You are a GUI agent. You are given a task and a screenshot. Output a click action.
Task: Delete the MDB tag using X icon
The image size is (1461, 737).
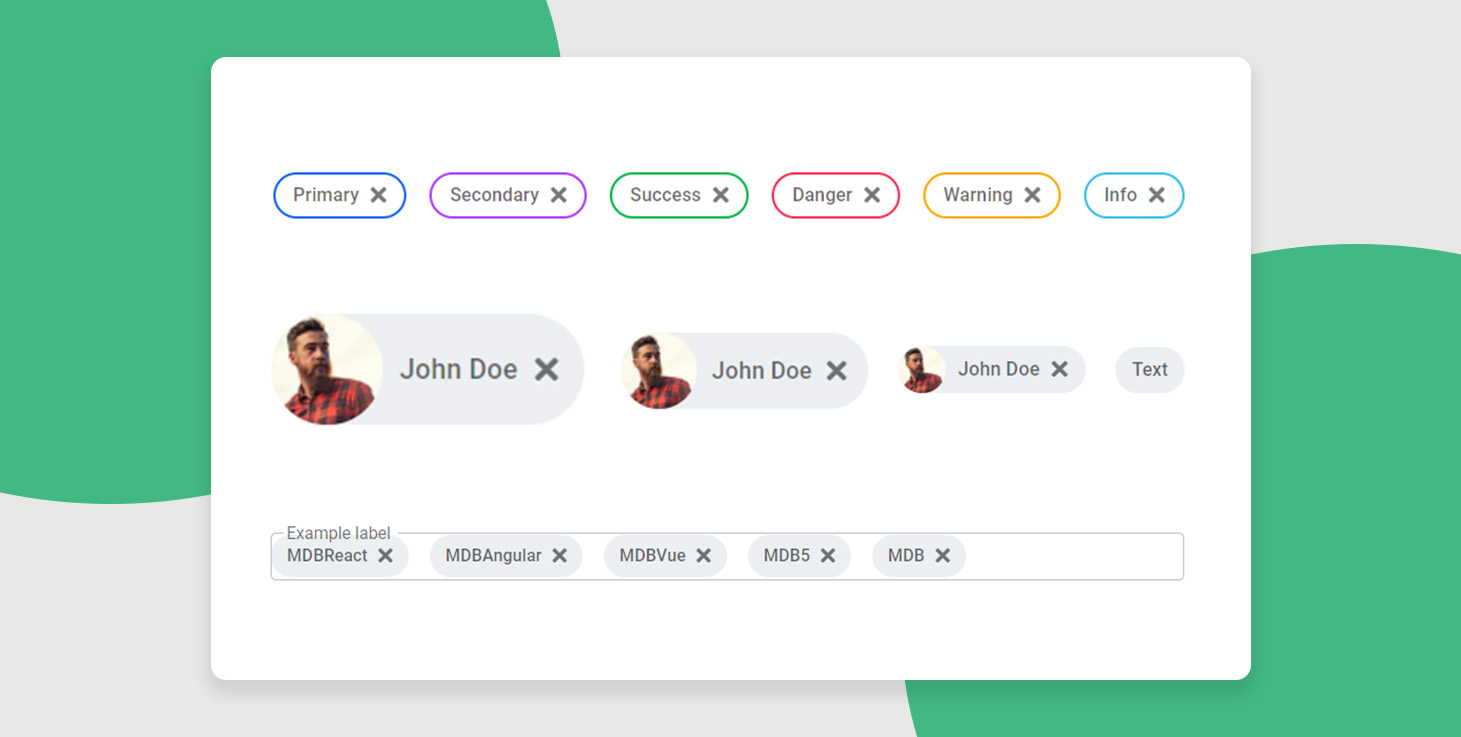click(x=942, y=556)
